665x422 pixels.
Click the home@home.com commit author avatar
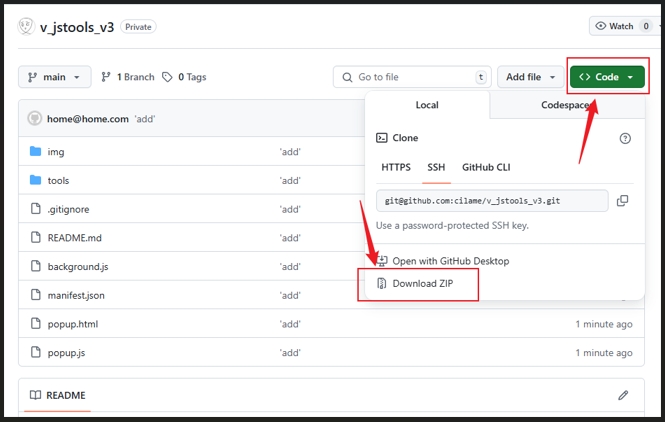coord(34,118)
